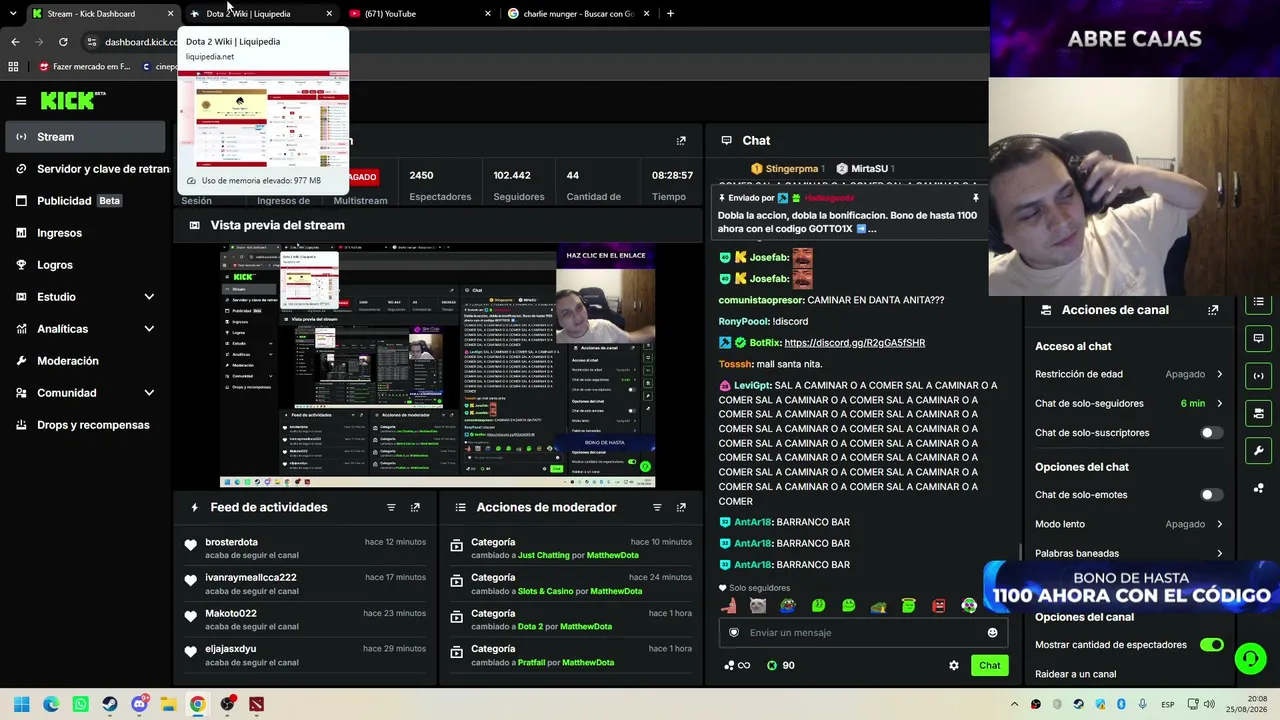Viewport: 1280px width, 720px height.
Task: Open the broadcast signal panel in right sidebar
Action: coord(1258,376)
